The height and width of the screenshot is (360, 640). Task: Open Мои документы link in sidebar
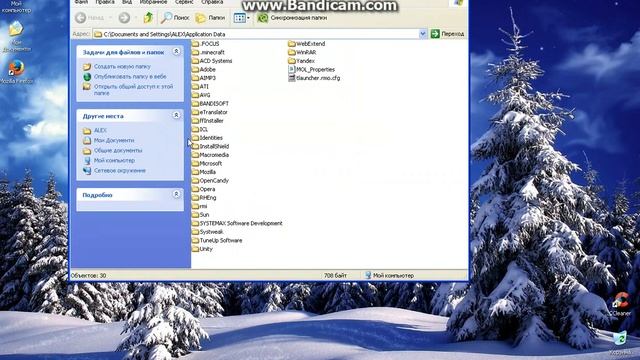(x=114, y=140)
